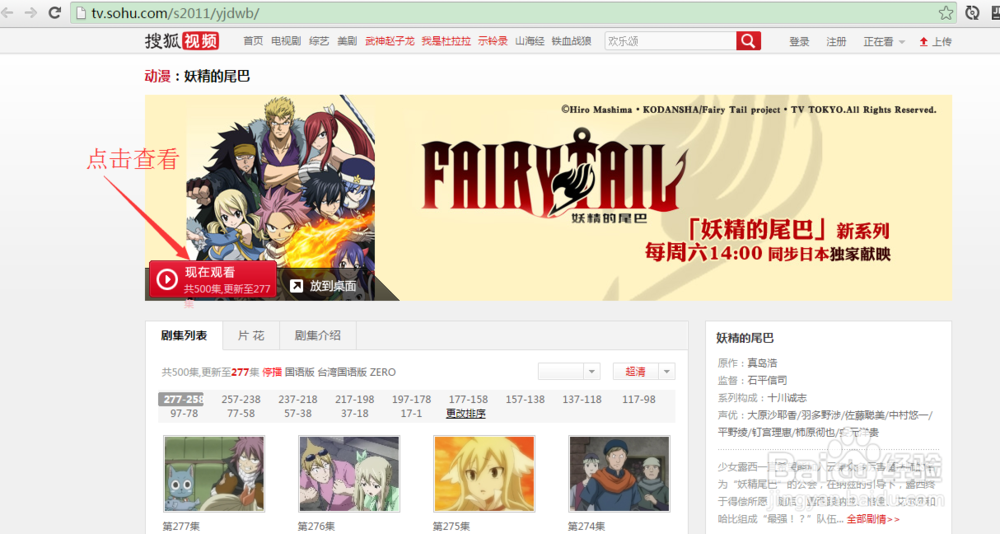Open the 美剧 nav link

(x=347, y=41)
